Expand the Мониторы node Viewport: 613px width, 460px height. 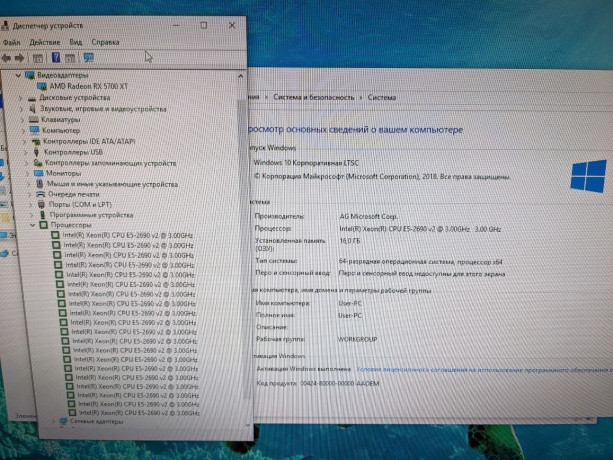[28, 174]
